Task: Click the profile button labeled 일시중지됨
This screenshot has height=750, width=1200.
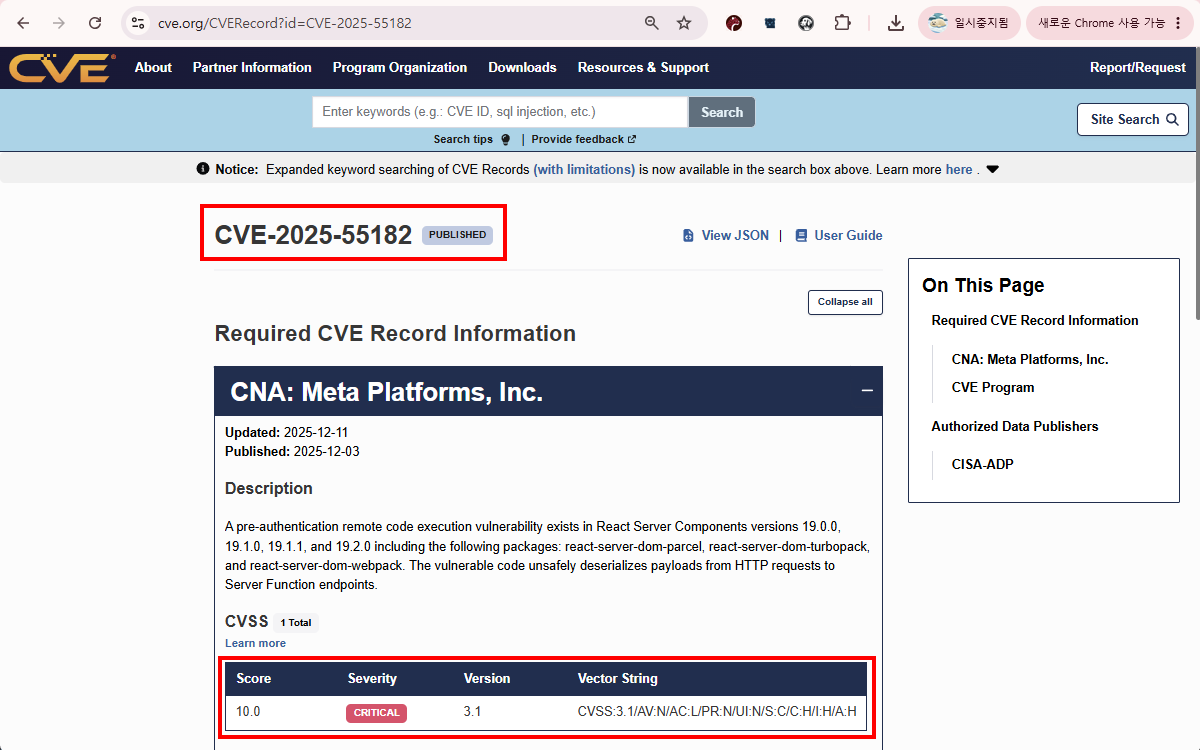Action: click(x=969, y=23)
